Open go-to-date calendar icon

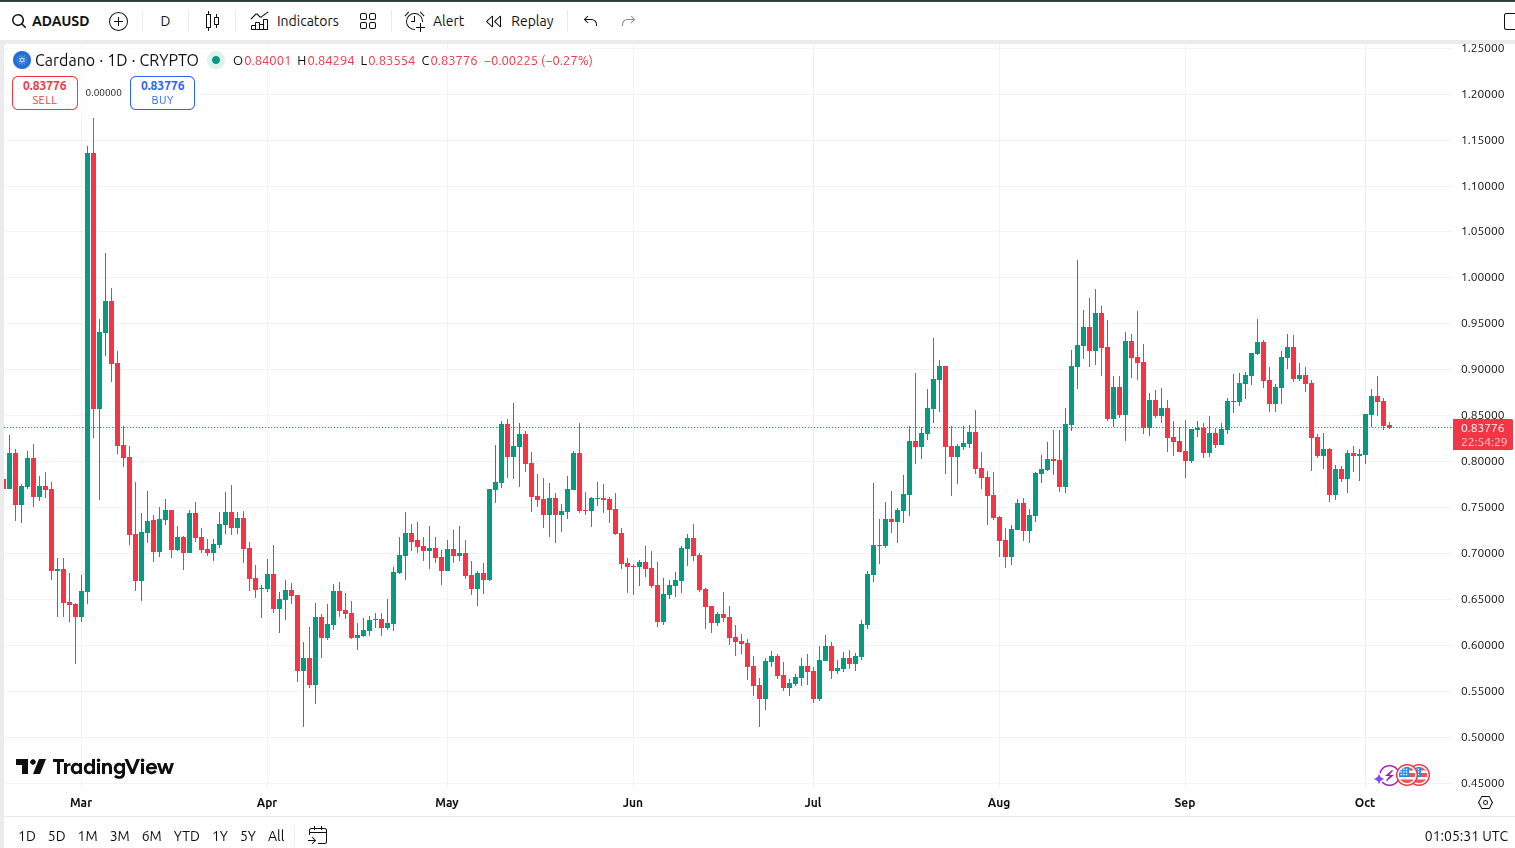[318, 836]
